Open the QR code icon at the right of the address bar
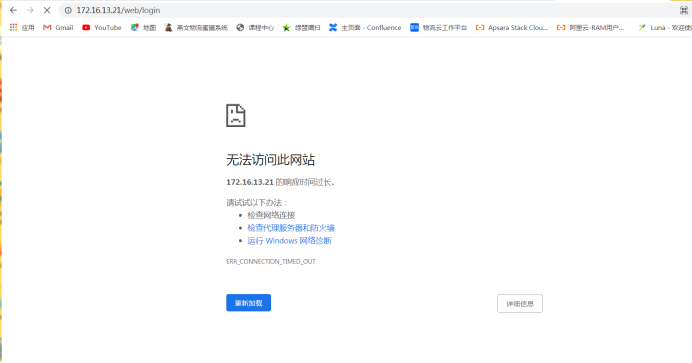This screenshot has width=692, height=363. (x=684, y=10)
